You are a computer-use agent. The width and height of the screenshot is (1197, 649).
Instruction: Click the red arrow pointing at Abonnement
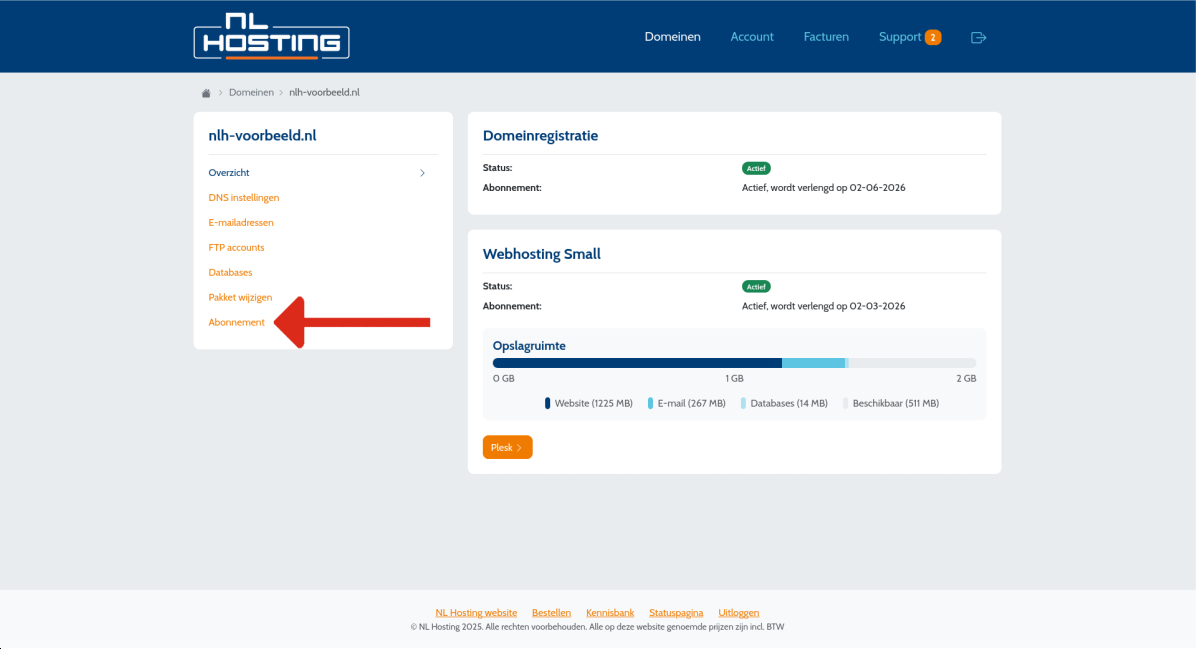click(350, 322)
